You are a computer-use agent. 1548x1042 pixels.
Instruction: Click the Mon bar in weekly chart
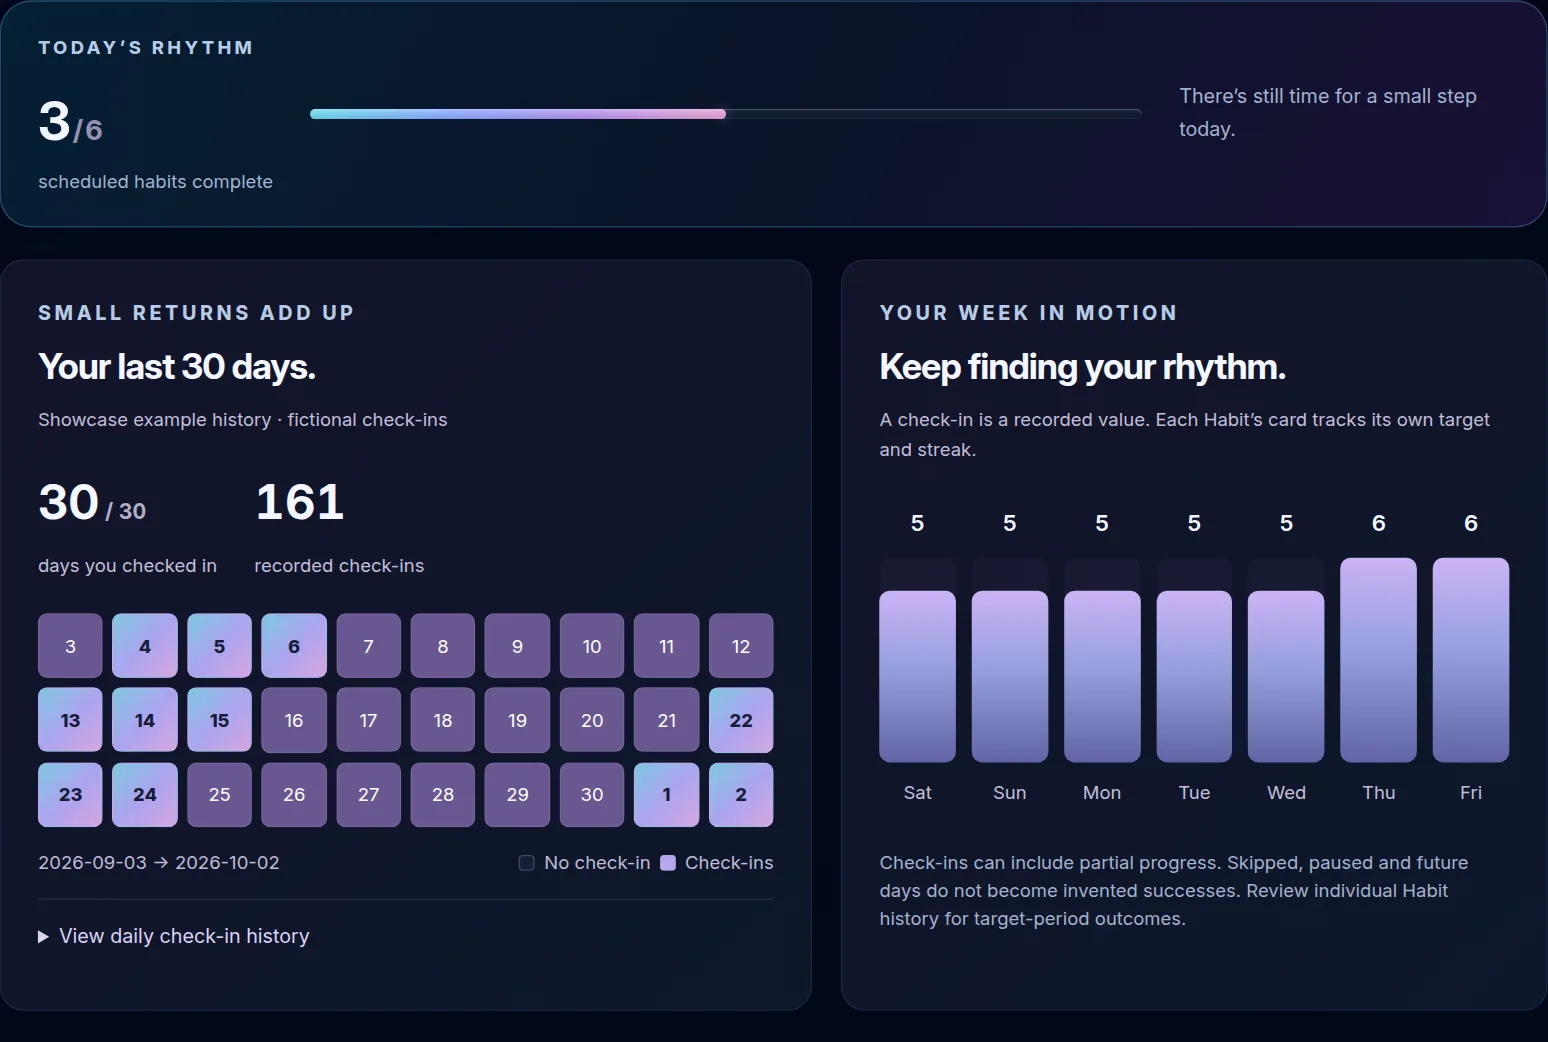click(1102, 677)
